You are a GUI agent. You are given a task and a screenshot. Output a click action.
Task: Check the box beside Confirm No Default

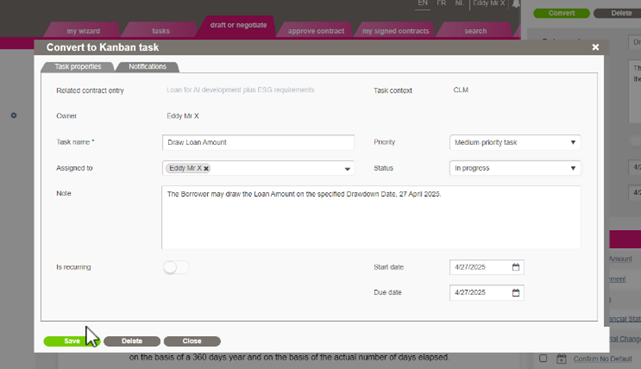(x=543, y=358)
